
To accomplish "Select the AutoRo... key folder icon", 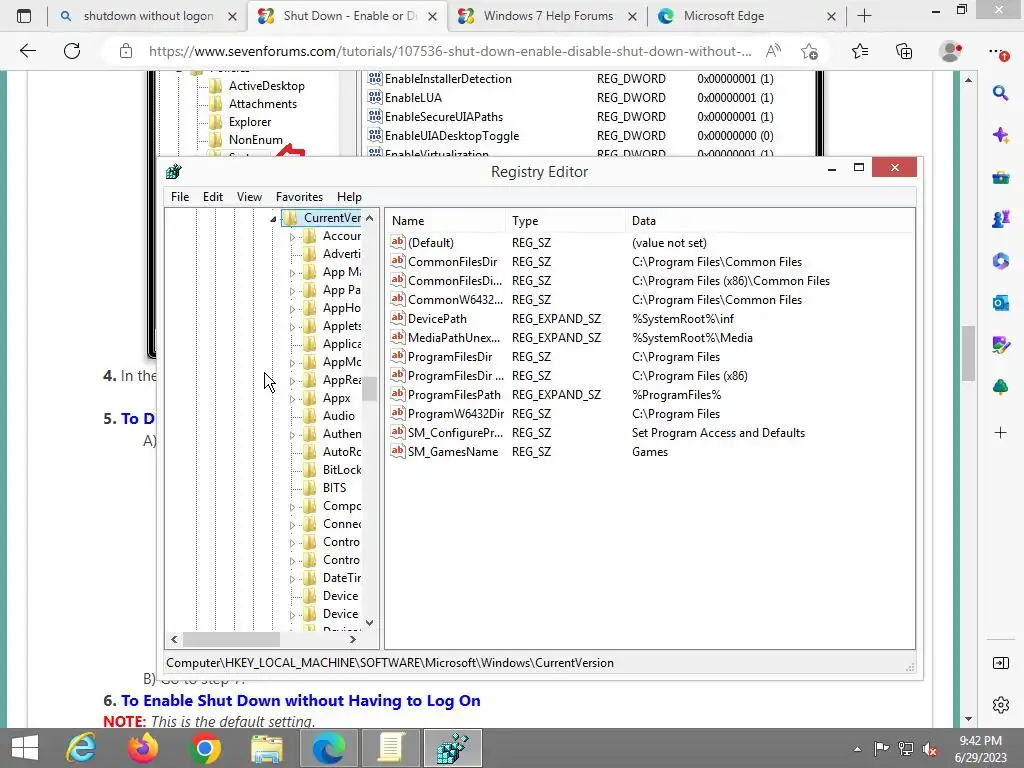I will [310, 451].
